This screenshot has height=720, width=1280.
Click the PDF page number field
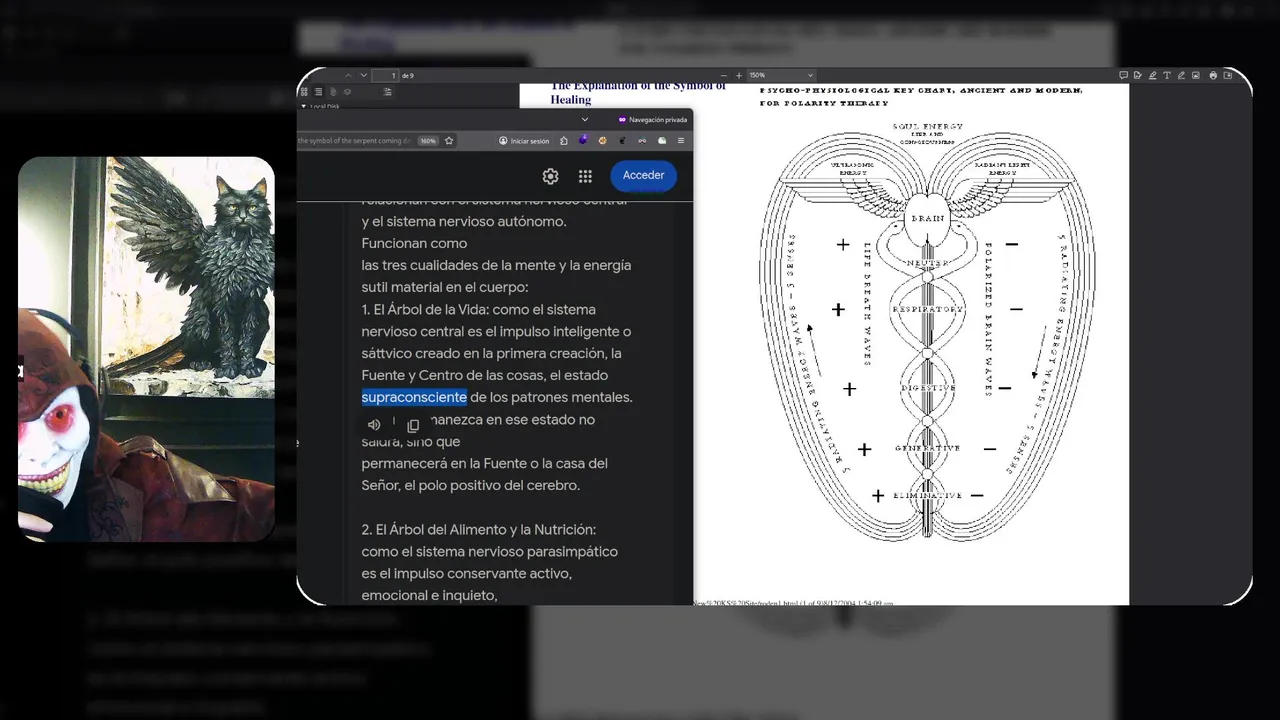click(385, 75)
